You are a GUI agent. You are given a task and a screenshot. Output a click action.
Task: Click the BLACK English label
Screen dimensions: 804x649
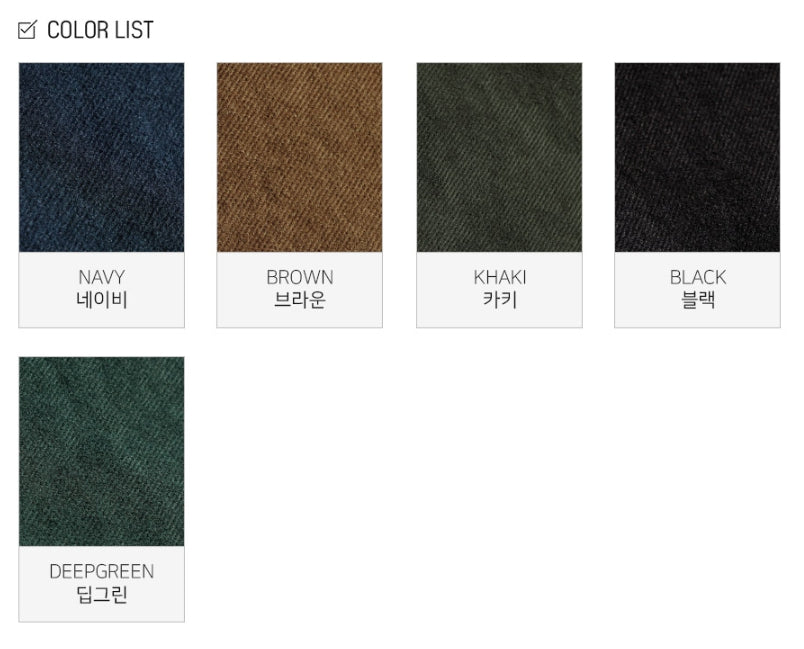[x=697, y=277]
